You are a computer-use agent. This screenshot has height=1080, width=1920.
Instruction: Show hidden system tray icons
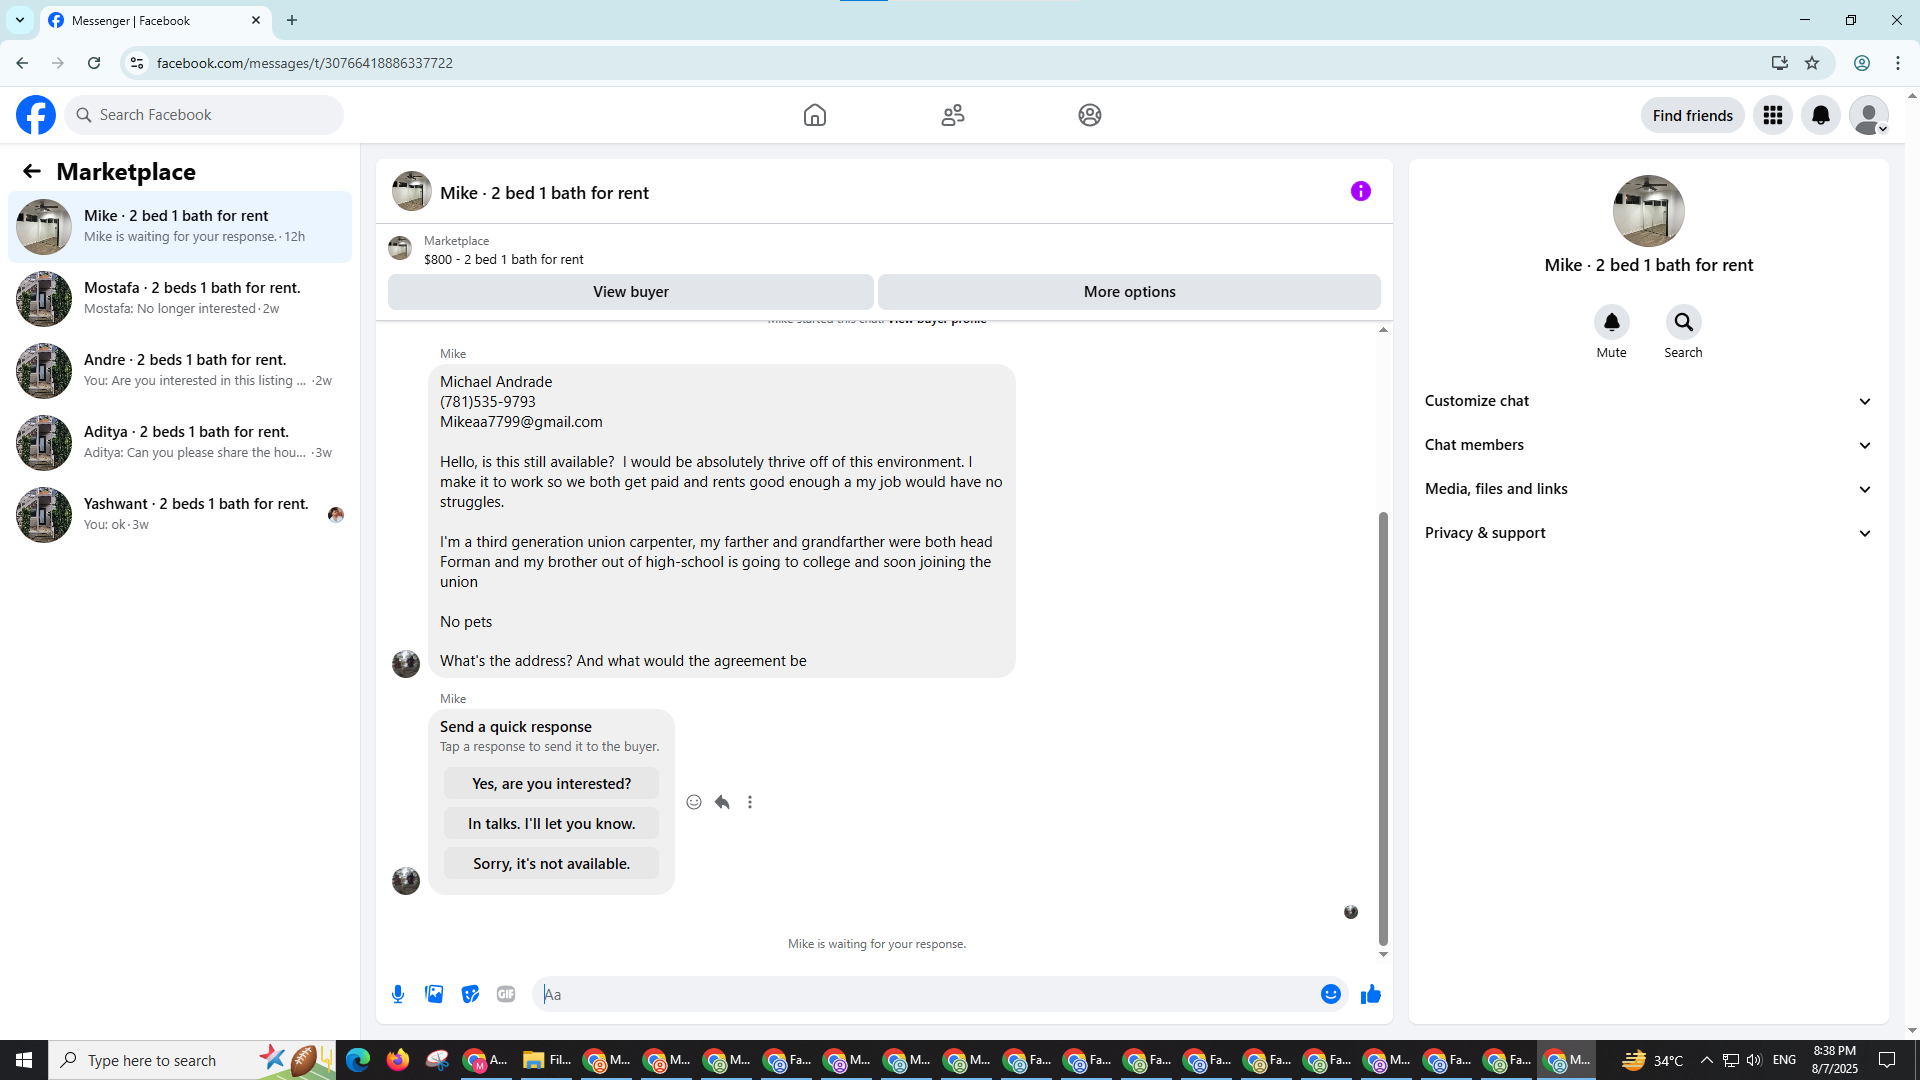pyautogui.click(x=1707, y=1060)
